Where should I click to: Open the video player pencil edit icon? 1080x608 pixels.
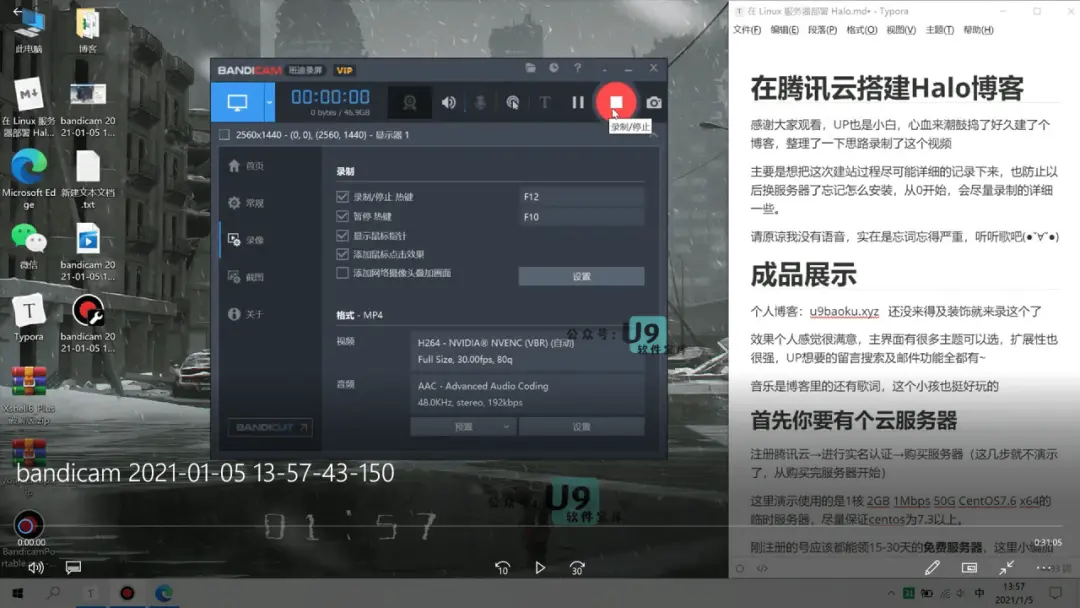click(933, 567)
